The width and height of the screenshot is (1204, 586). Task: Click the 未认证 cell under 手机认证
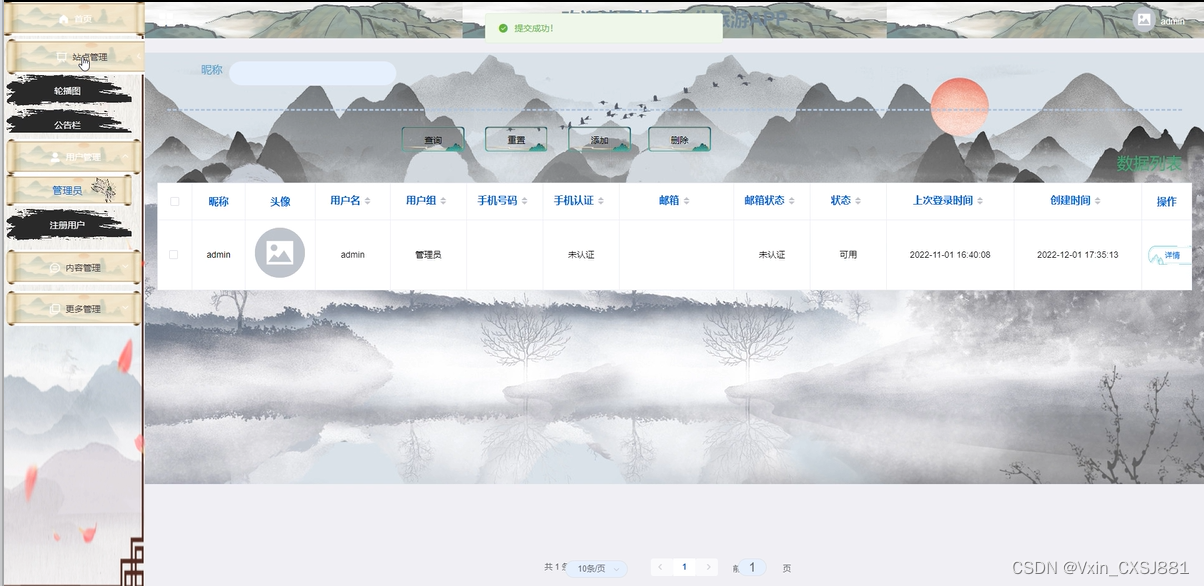tap(581, 255)
